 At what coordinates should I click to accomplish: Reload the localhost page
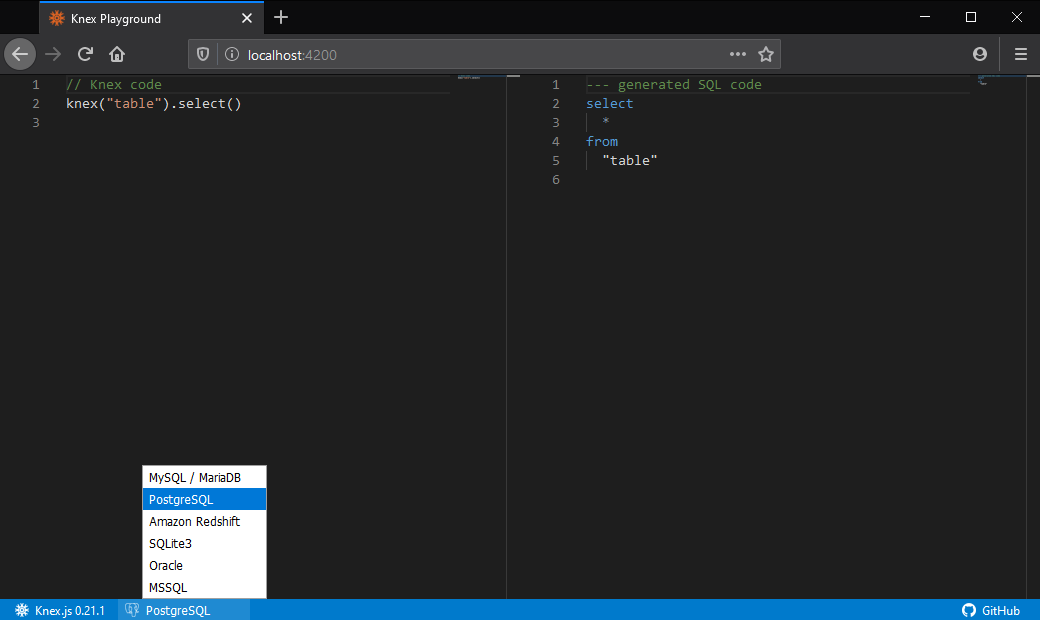pos(85,54)
